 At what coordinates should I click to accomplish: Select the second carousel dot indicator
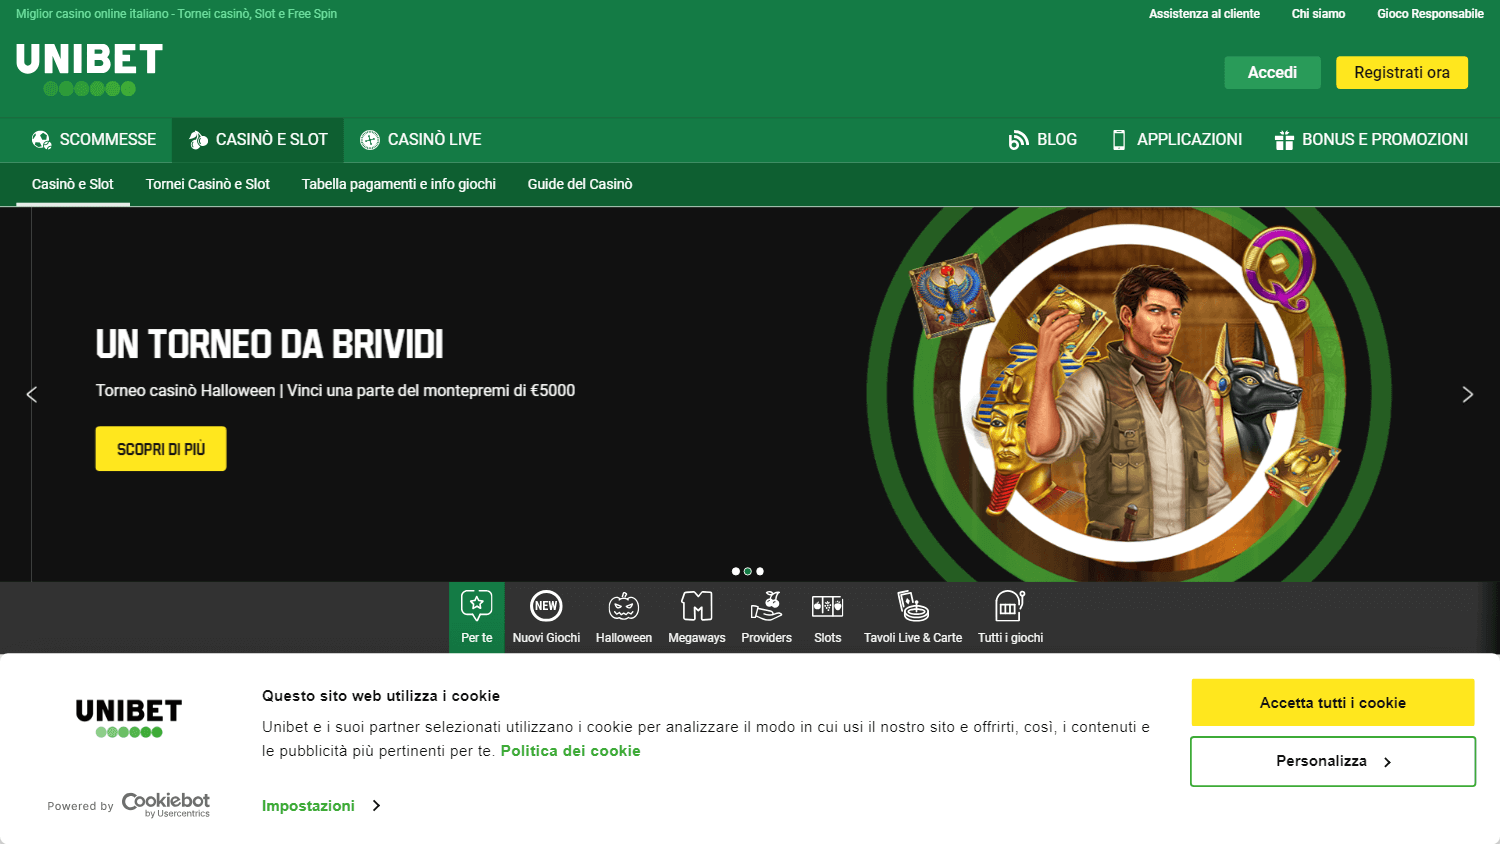[748, 572]
